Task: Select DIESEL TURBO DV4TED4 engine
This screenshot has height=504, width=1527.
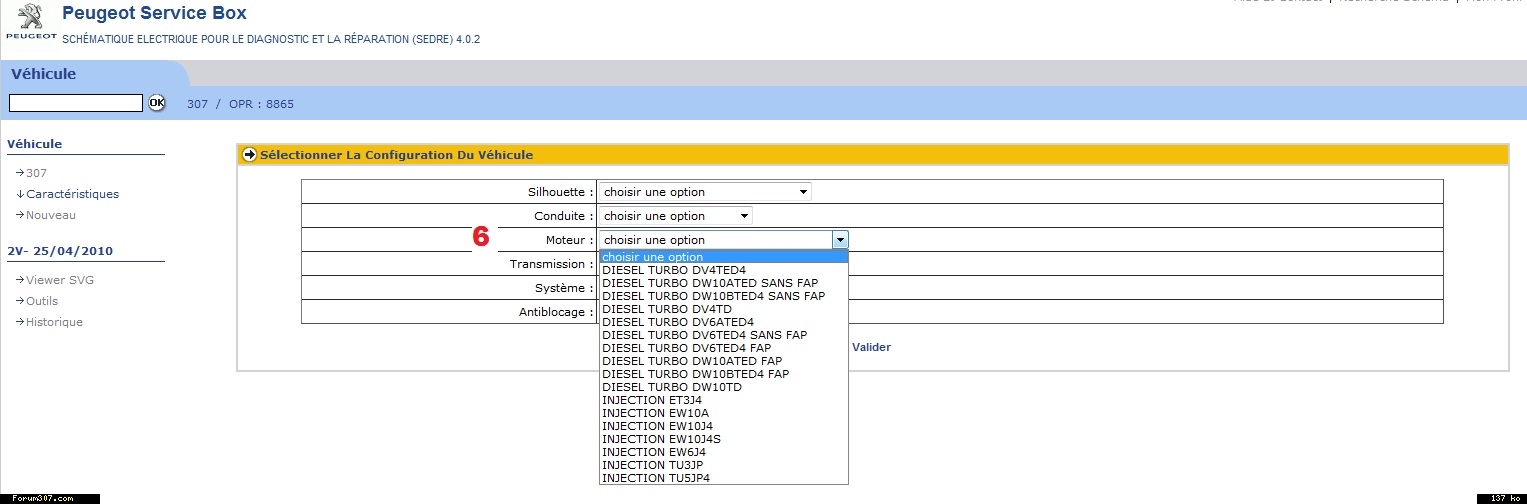Action: [723, 270]
